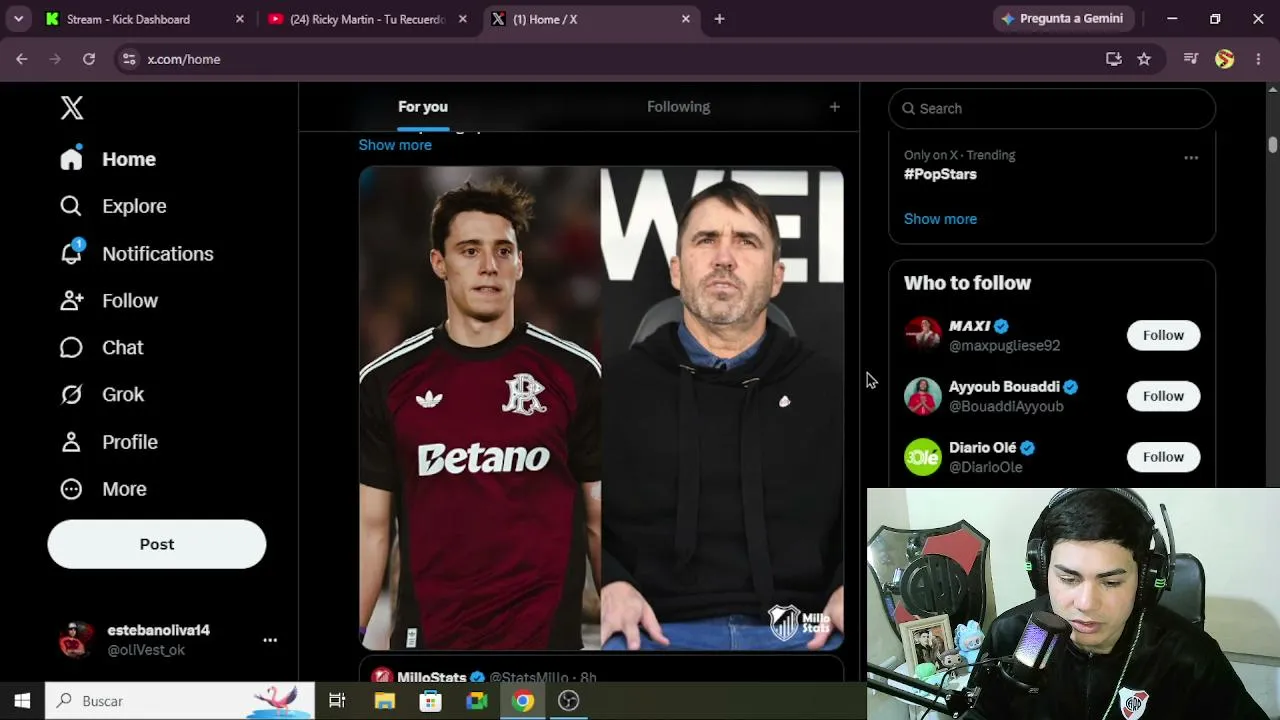Switch to the Ricky Martin YouTube tab
This screenshot has width=1280, height=720.
366,19
